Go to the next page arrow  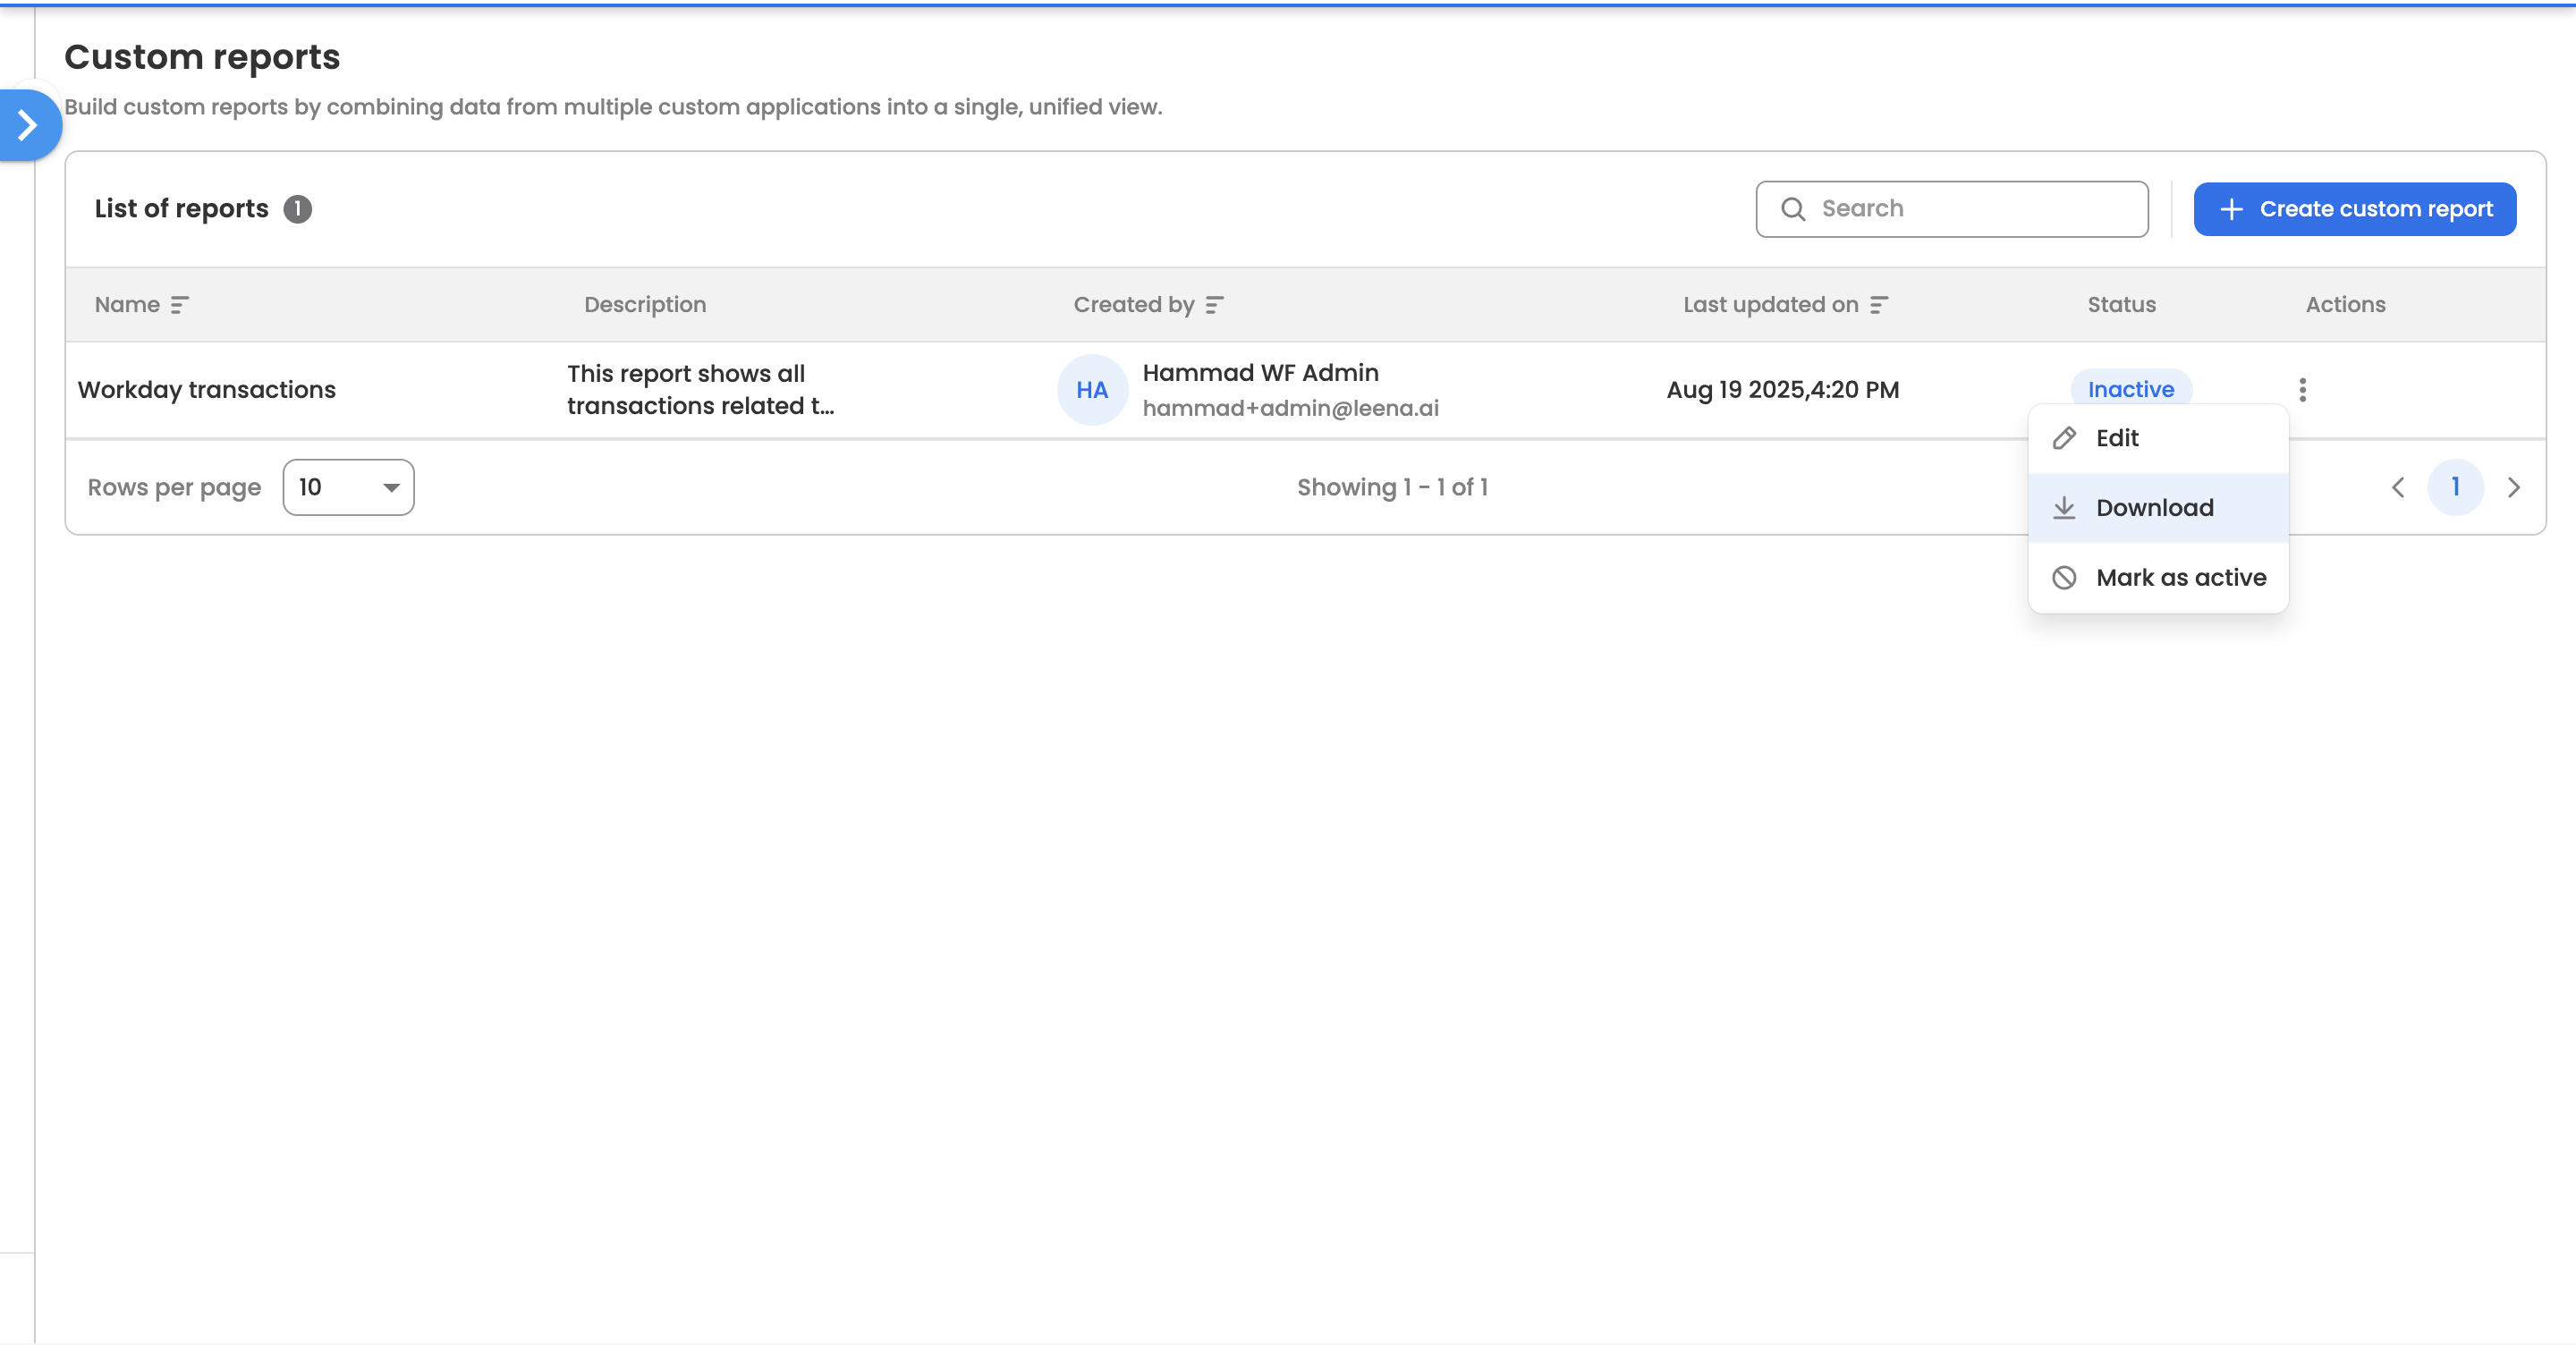click(x=2513, y=487)
